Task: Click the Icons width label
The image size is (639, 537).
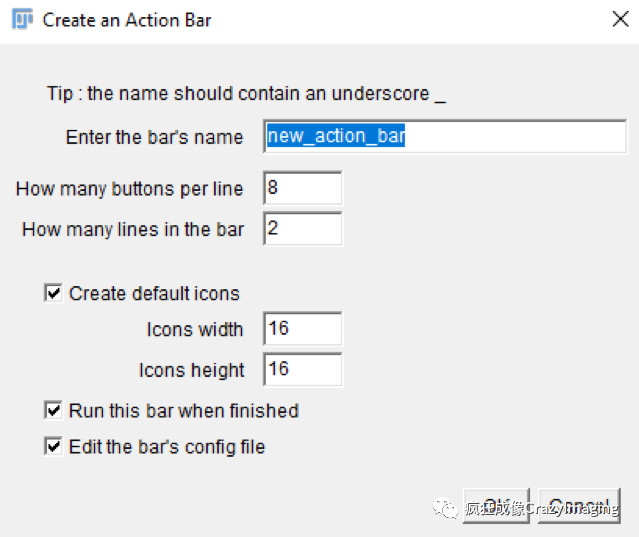Action: (x=195, y=329)
